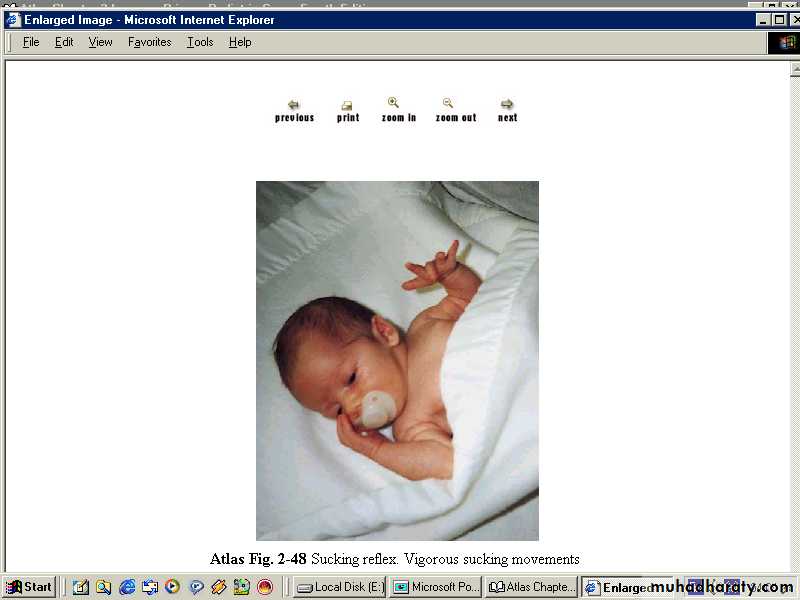Open the Help menu

coord(240,42)
